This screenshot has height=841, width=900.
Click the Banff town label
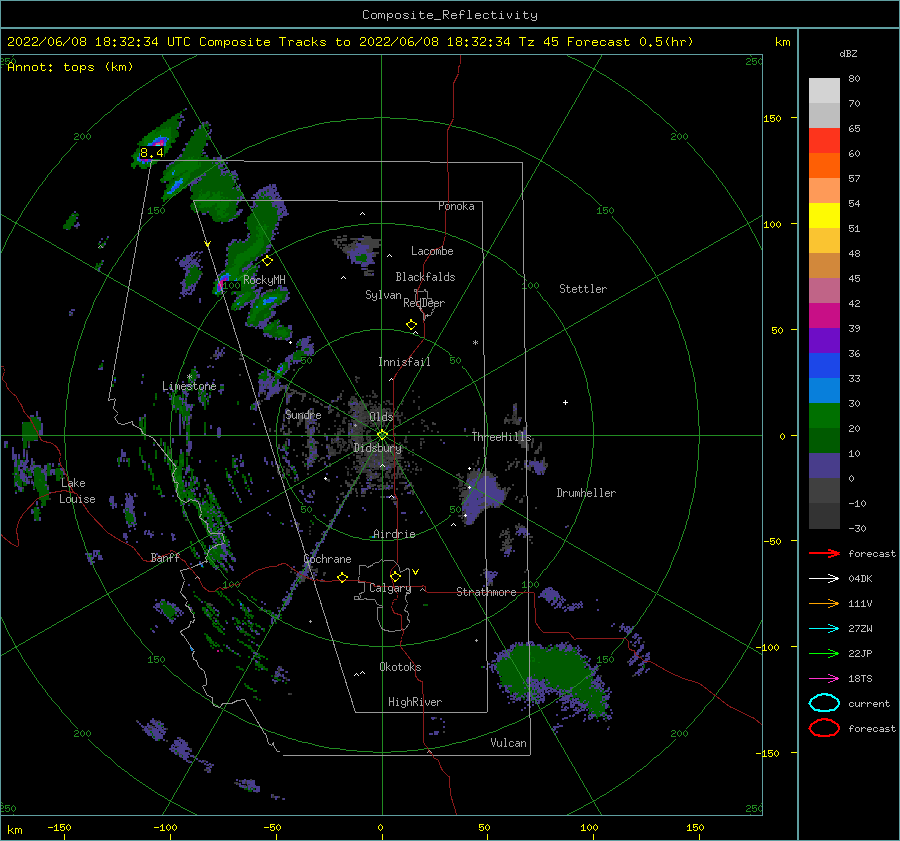coord(165,557)
